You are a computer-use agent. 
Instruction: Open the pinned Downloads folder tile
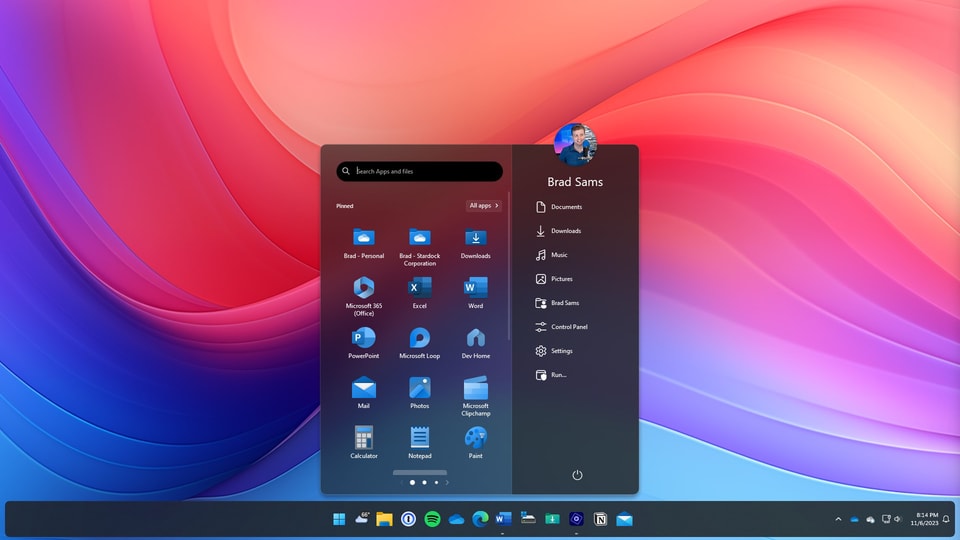[476, 244]
